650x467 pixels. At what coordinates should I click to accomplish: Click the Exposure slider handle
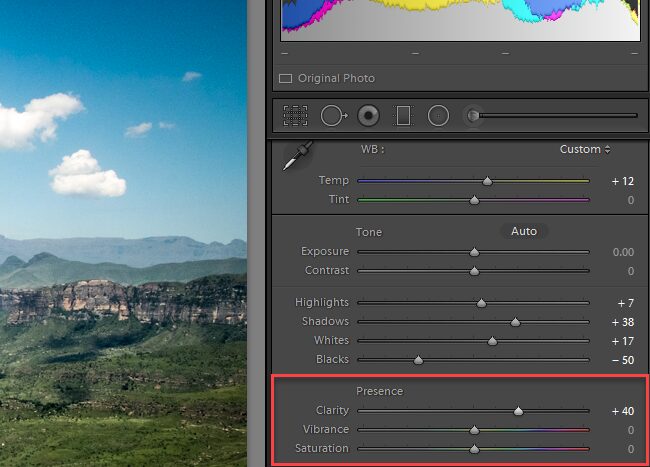tap(474, 252)
